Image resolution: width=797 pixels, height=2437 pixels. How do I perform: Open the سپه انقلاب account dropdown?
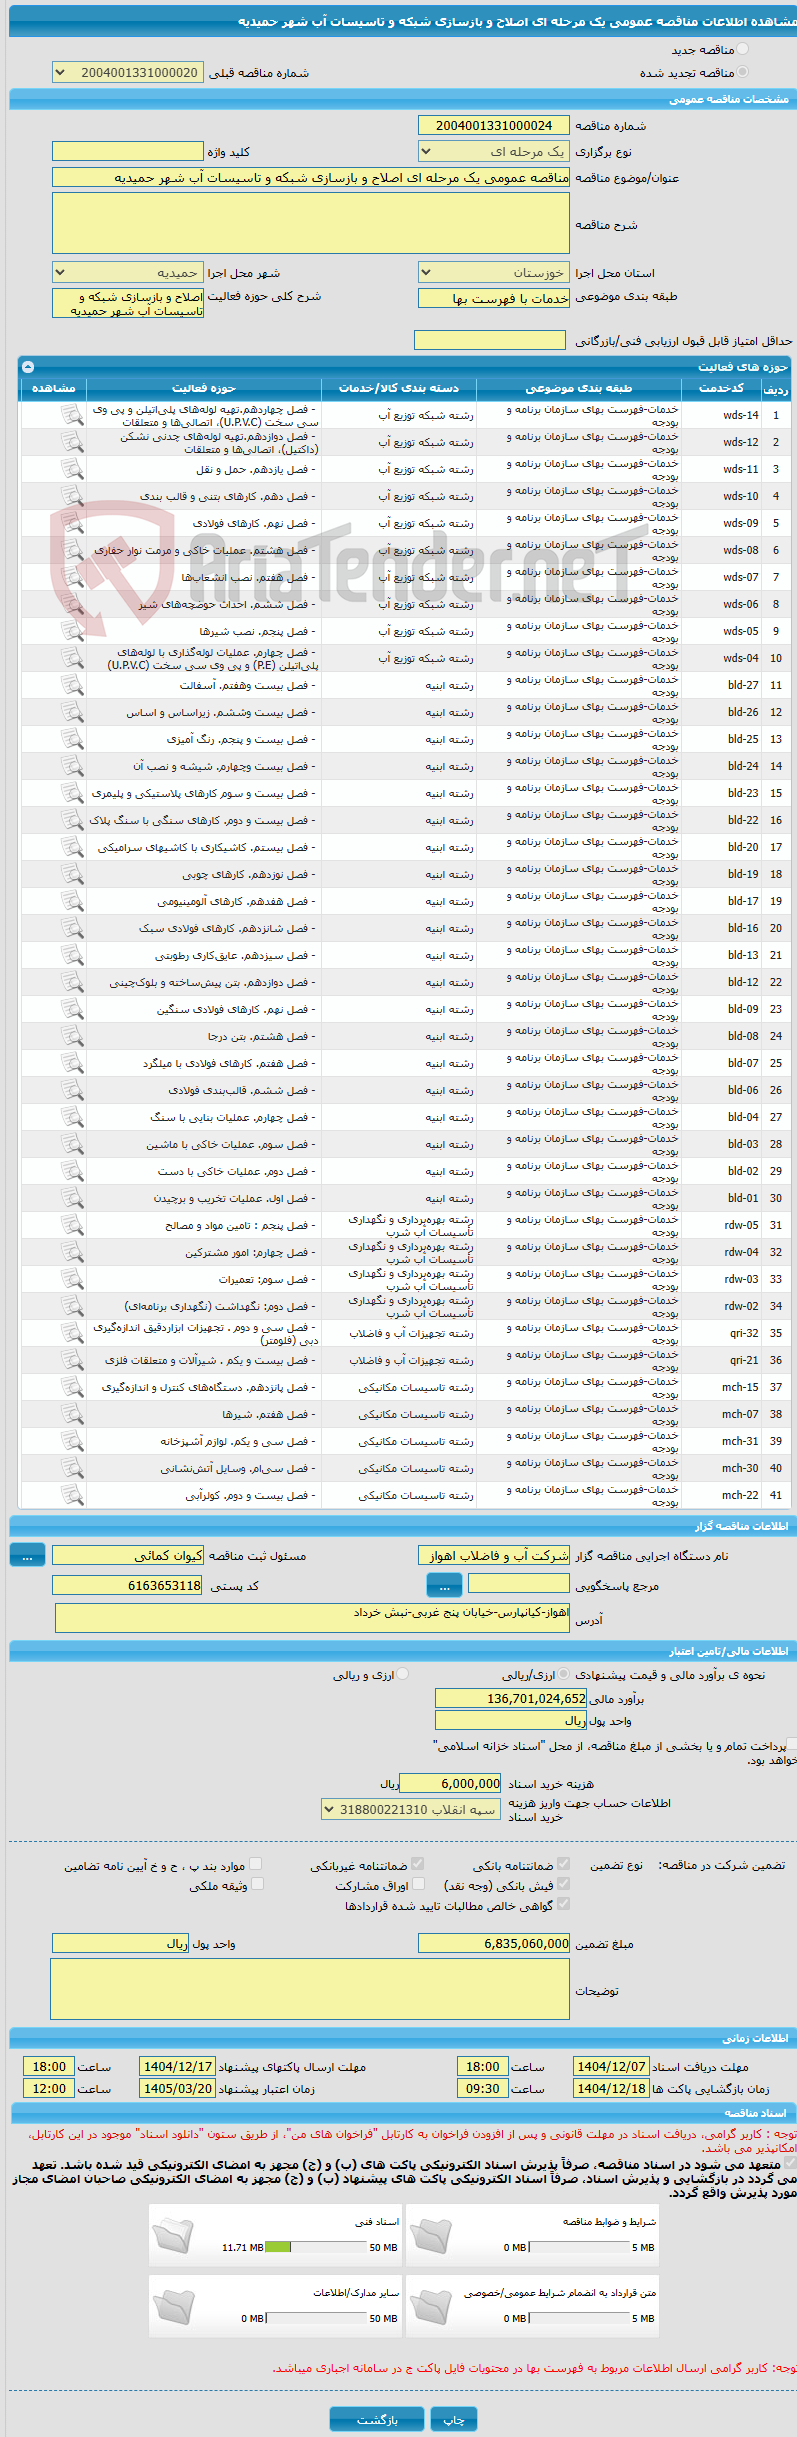(410, 1809)
